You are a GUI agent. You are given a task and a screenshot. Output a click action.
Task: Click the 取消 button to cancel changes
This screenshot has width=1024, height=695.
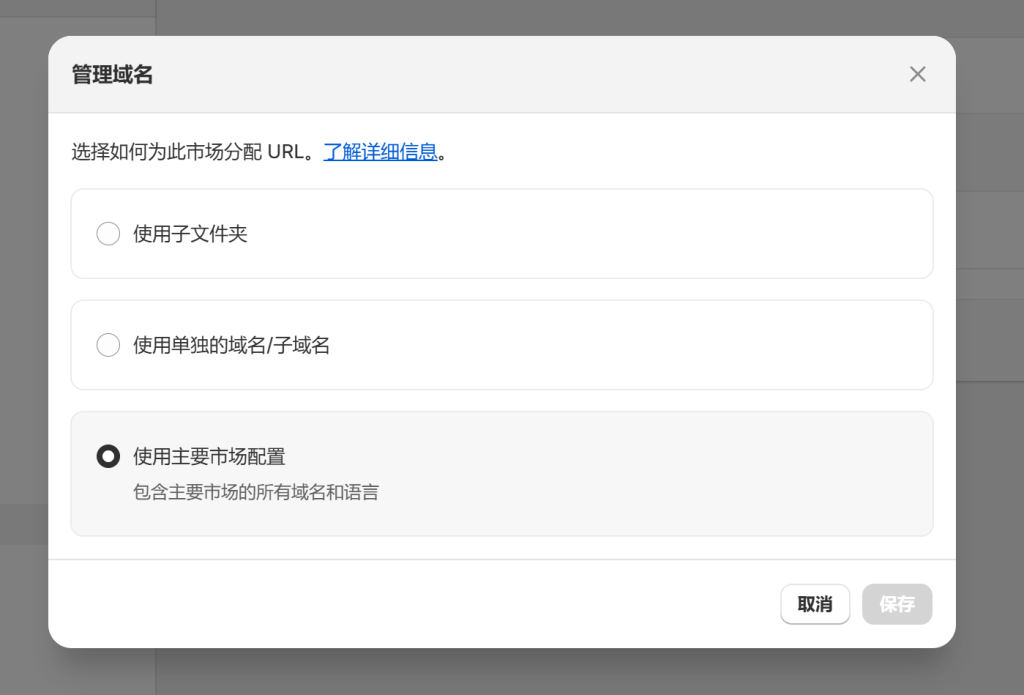coord(814,604)
